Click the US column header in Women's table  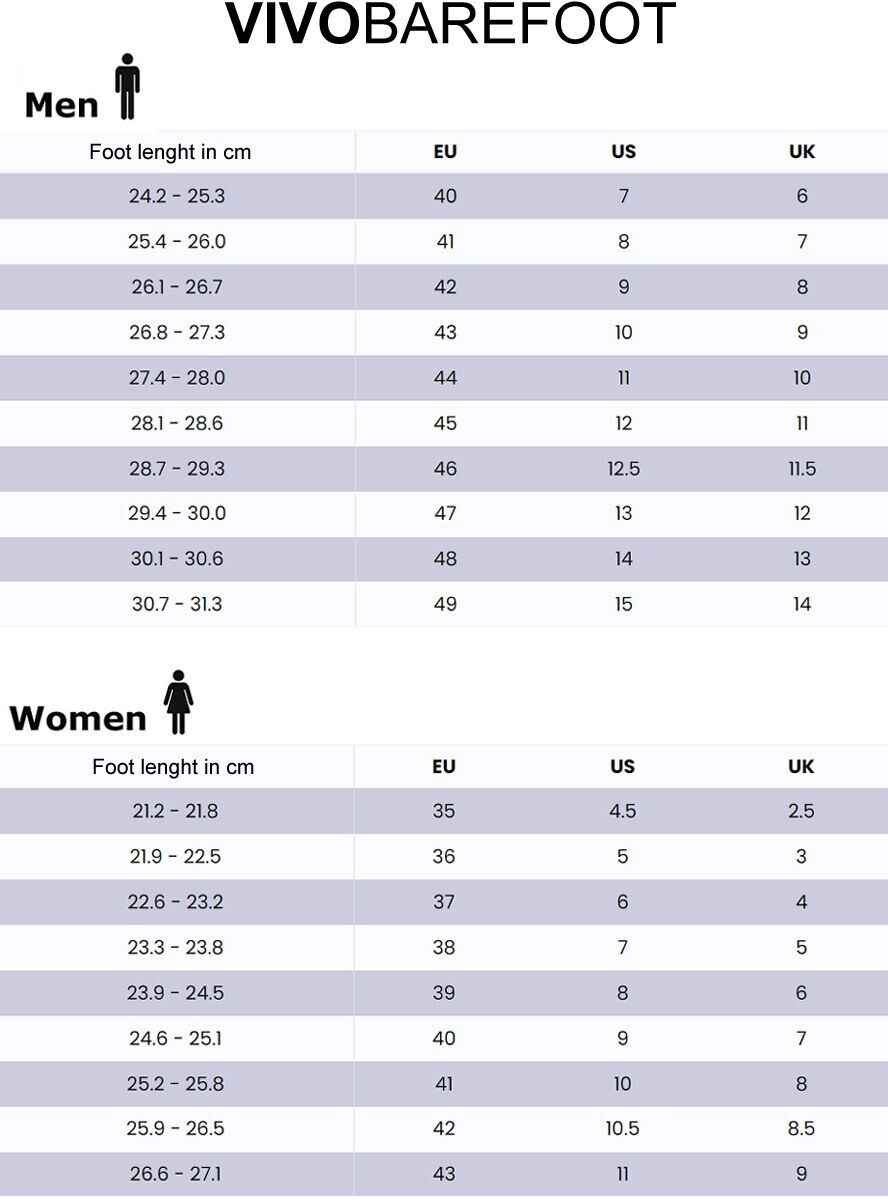pos(622,767)
